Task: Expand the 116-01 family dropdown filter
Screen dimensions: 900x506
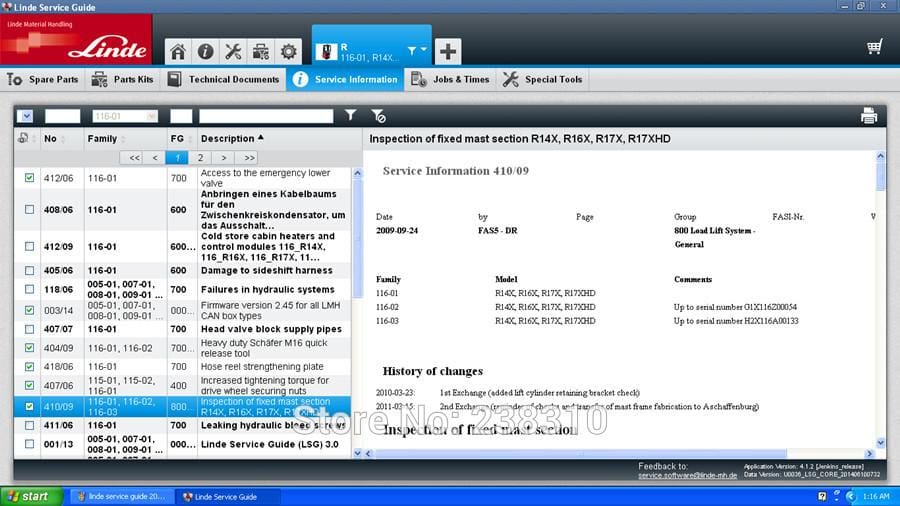Action: 152,116
